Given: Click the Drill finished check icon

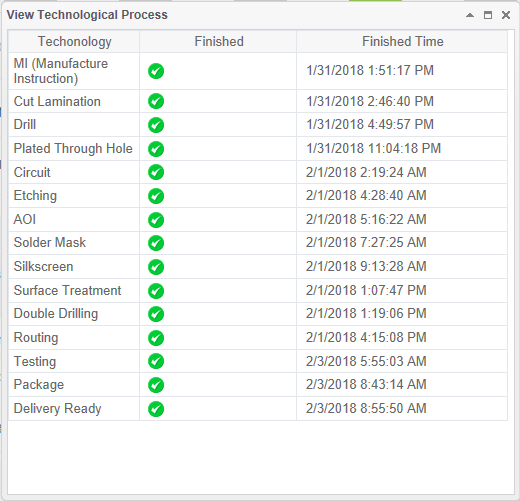Looking at the screenshot, I should [156, 125].
